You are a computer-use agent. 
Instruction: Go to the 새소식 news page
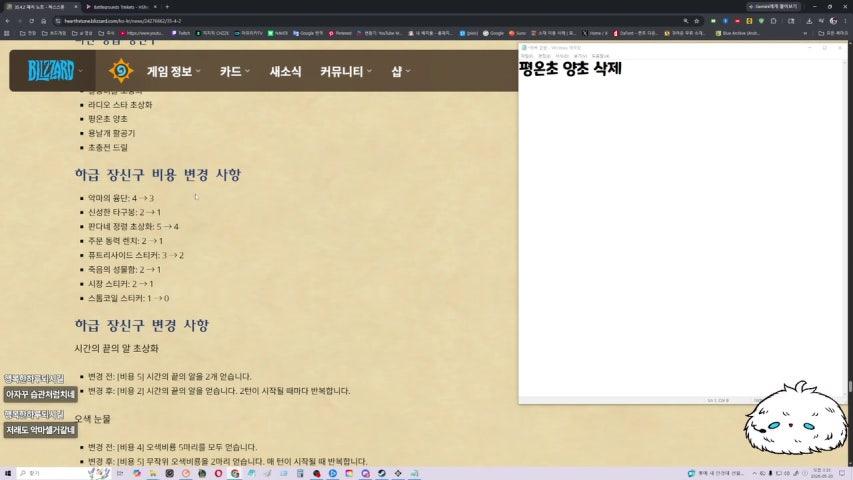click(285, 71)
